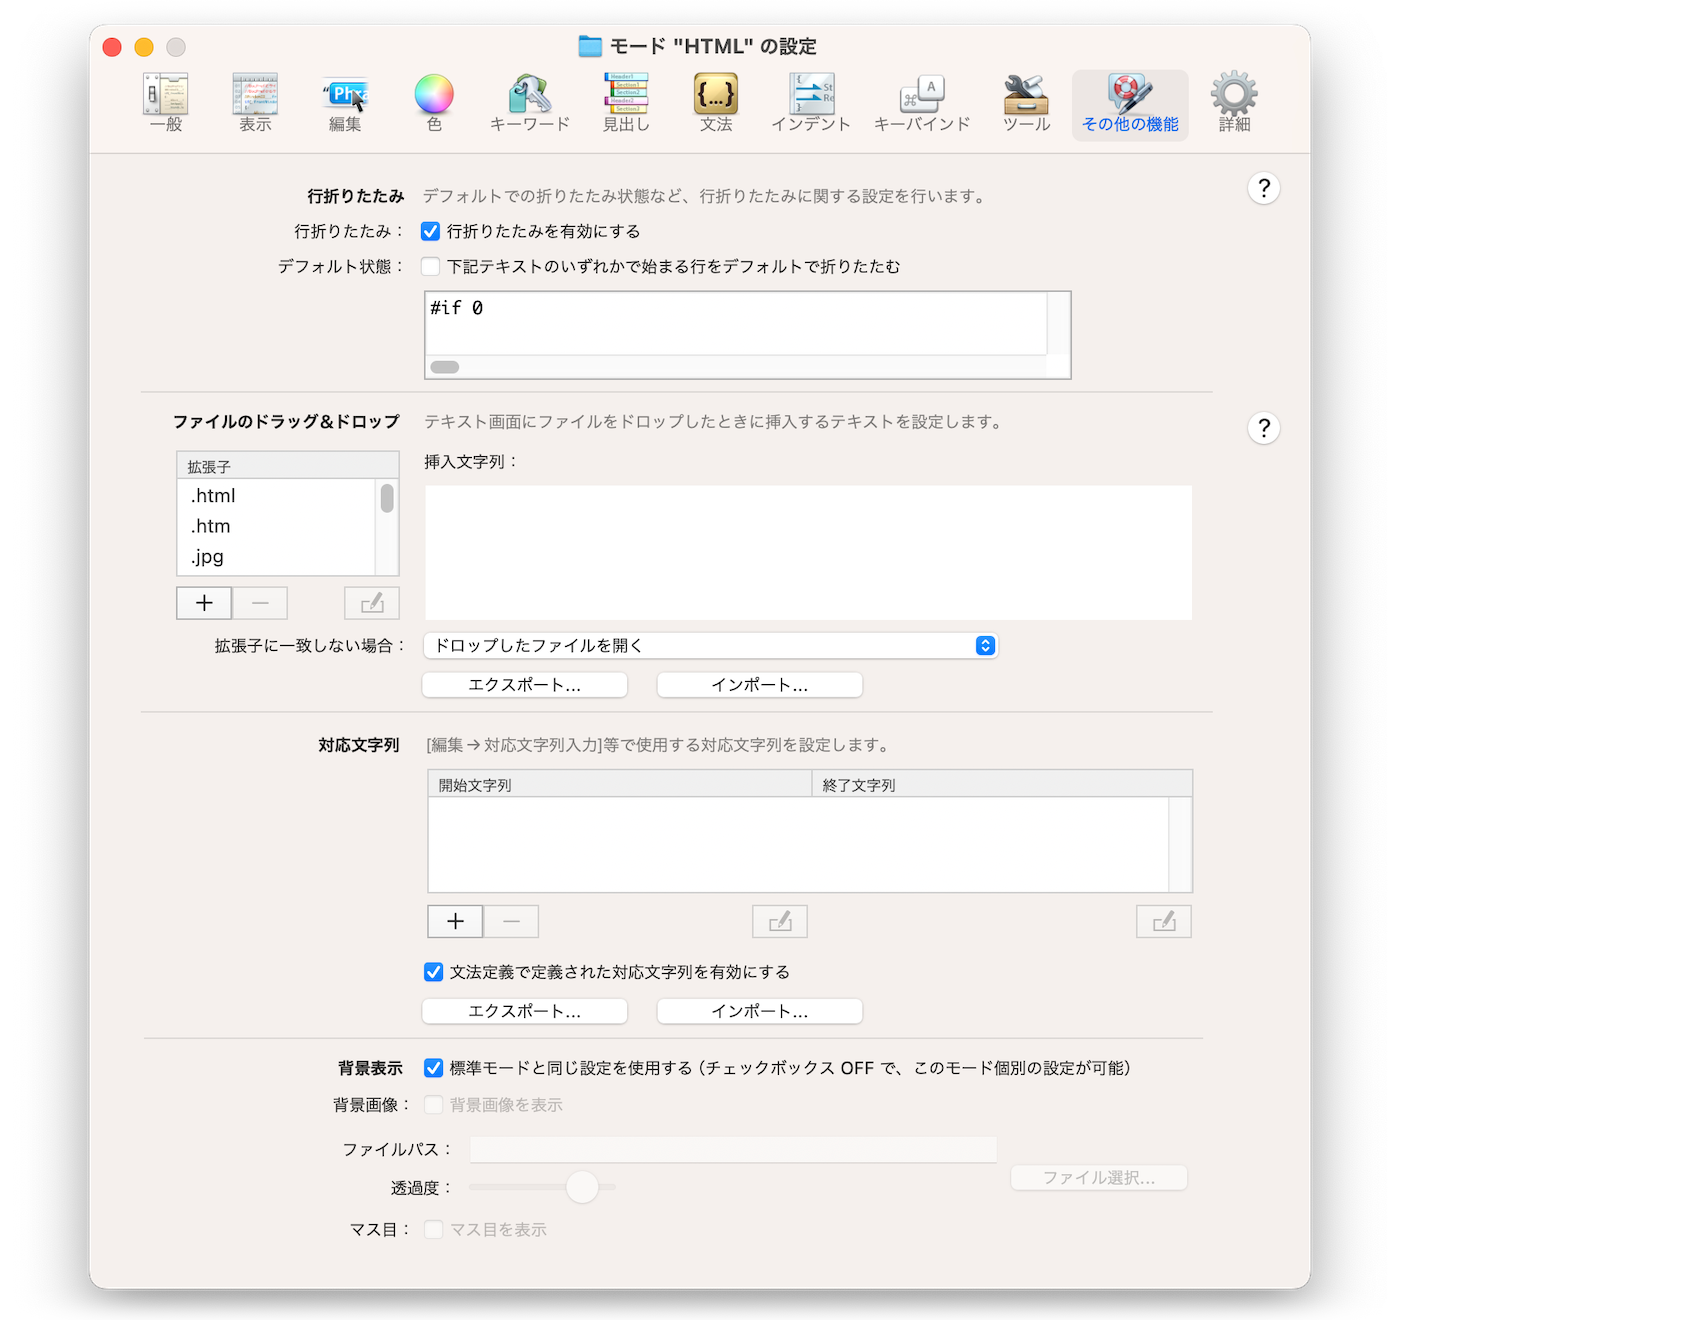Screen dimensions: 1700x1320
Task: Disable the 行折りたたみを有効にする checkbox
Action: [x=431, y=232]
